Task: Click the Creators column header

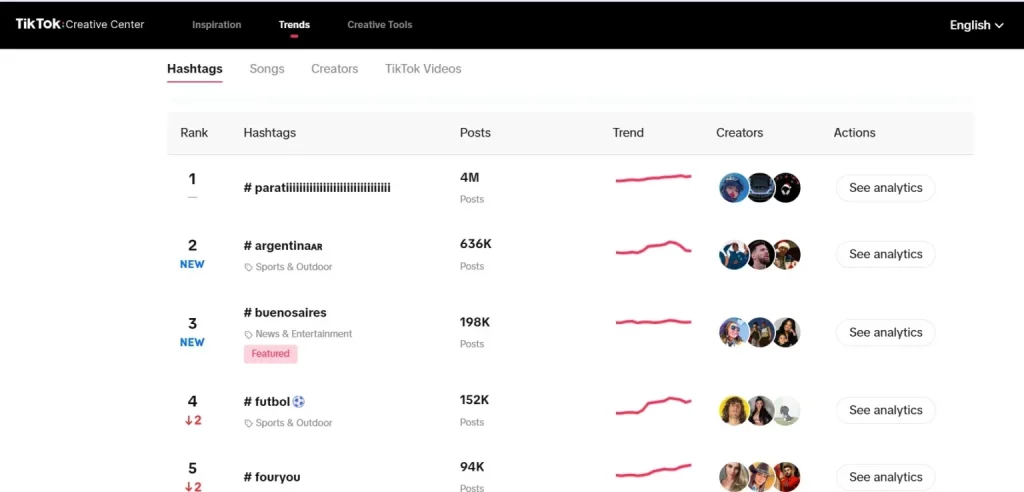Action: pos(739,133)
